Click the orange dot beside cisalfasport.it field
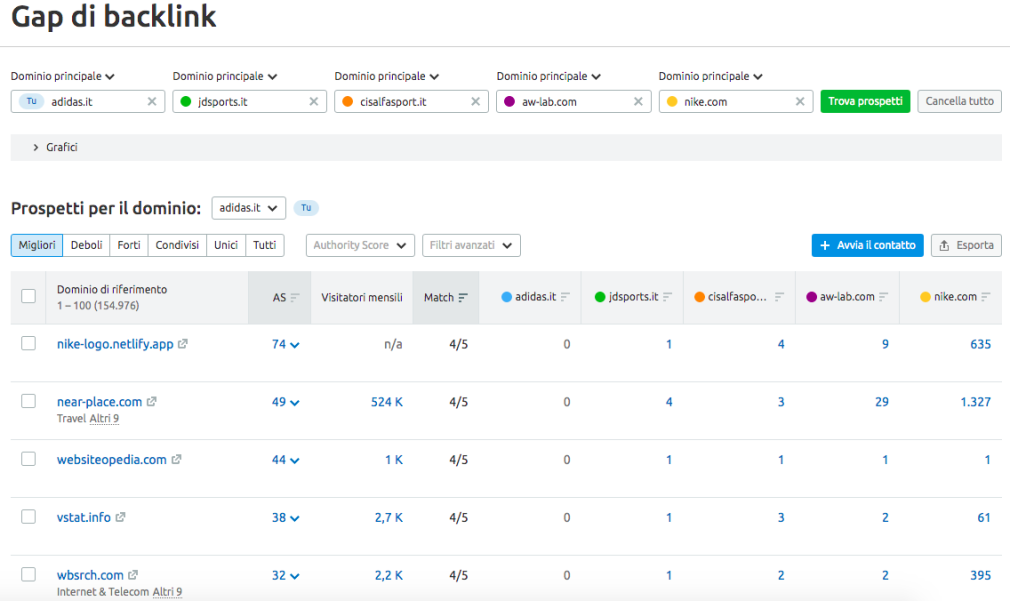This screenshot has height=601, width=1010. pos(348,101)
